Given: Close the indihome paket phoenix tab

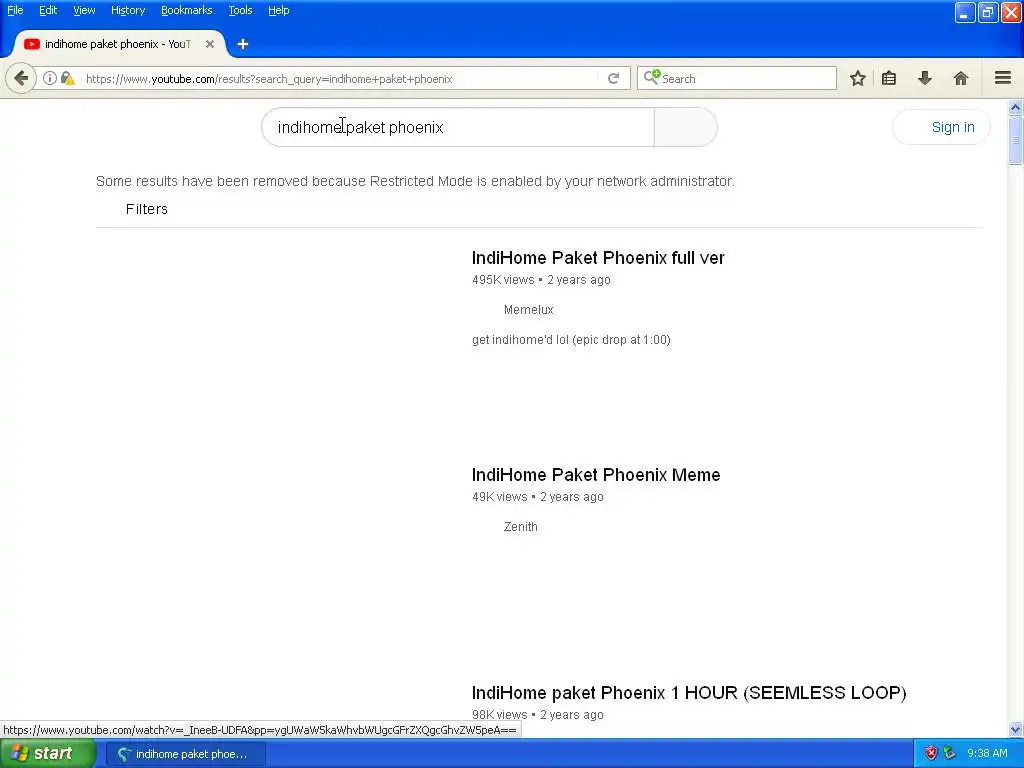Looking at the screenshot, I should [210, 44].
